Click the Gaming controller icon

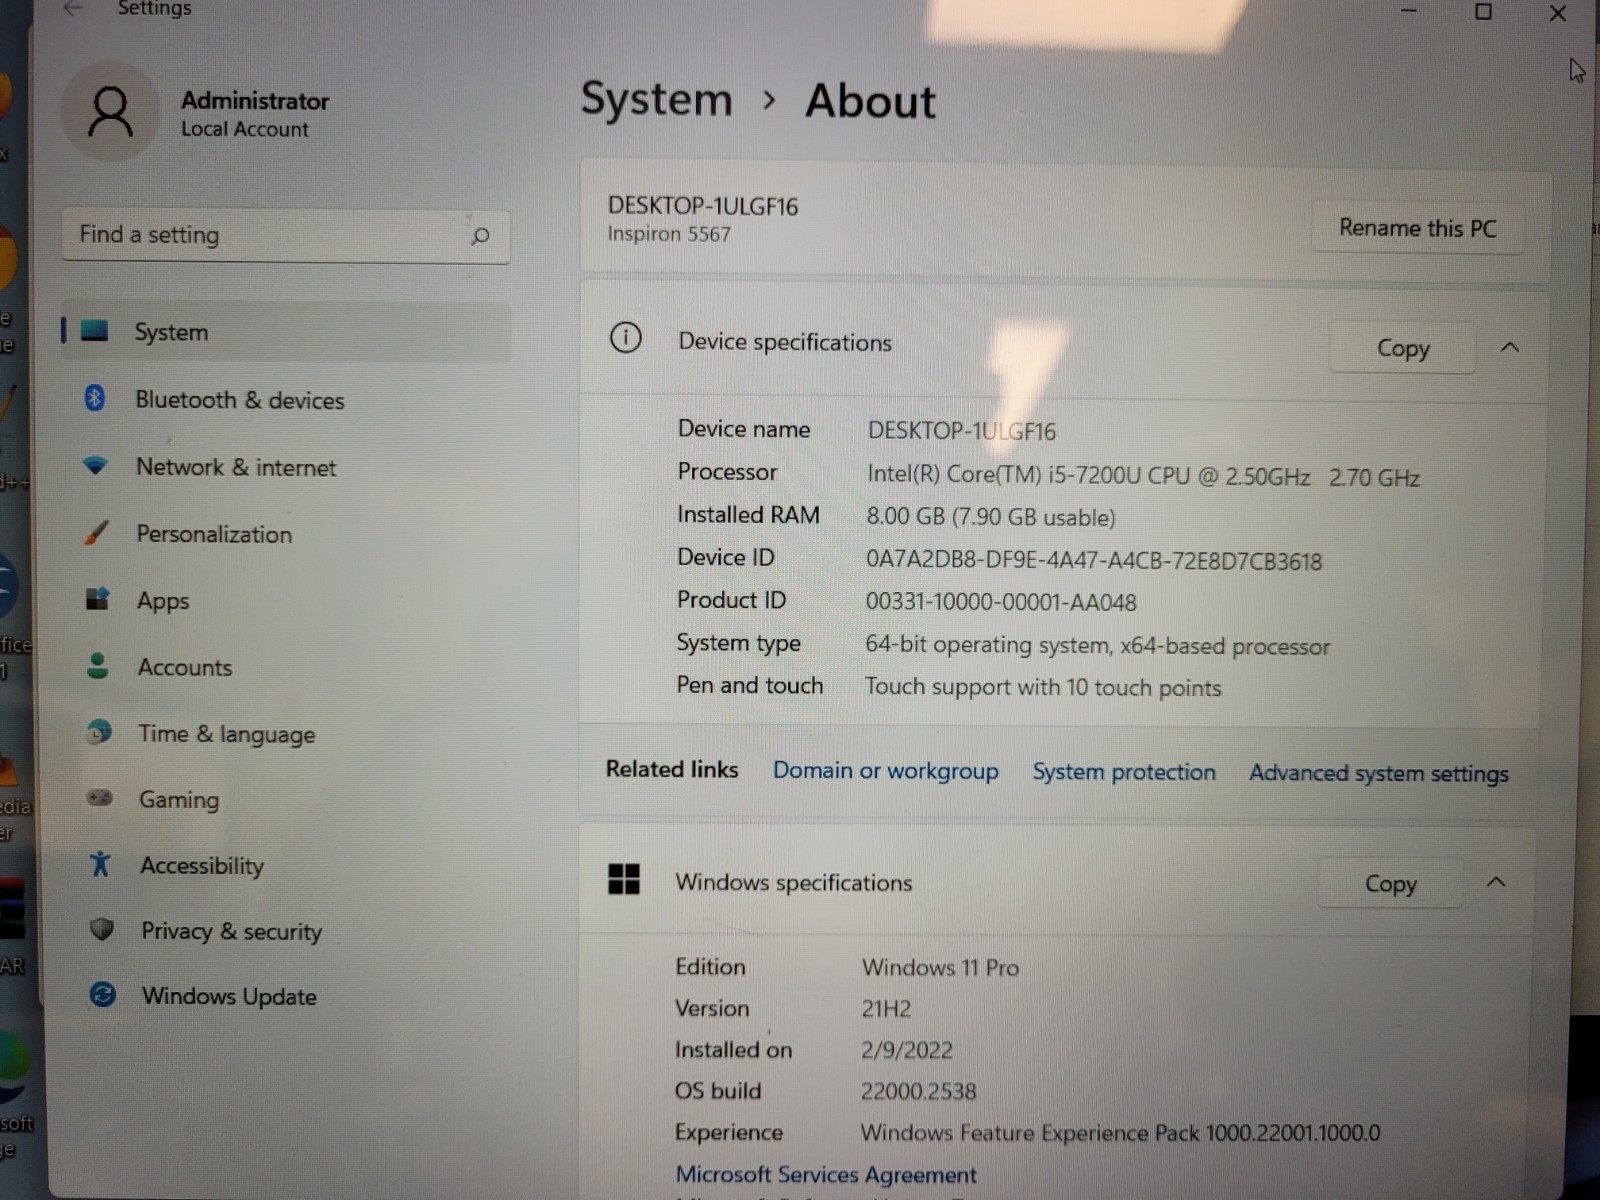(100, 798)
